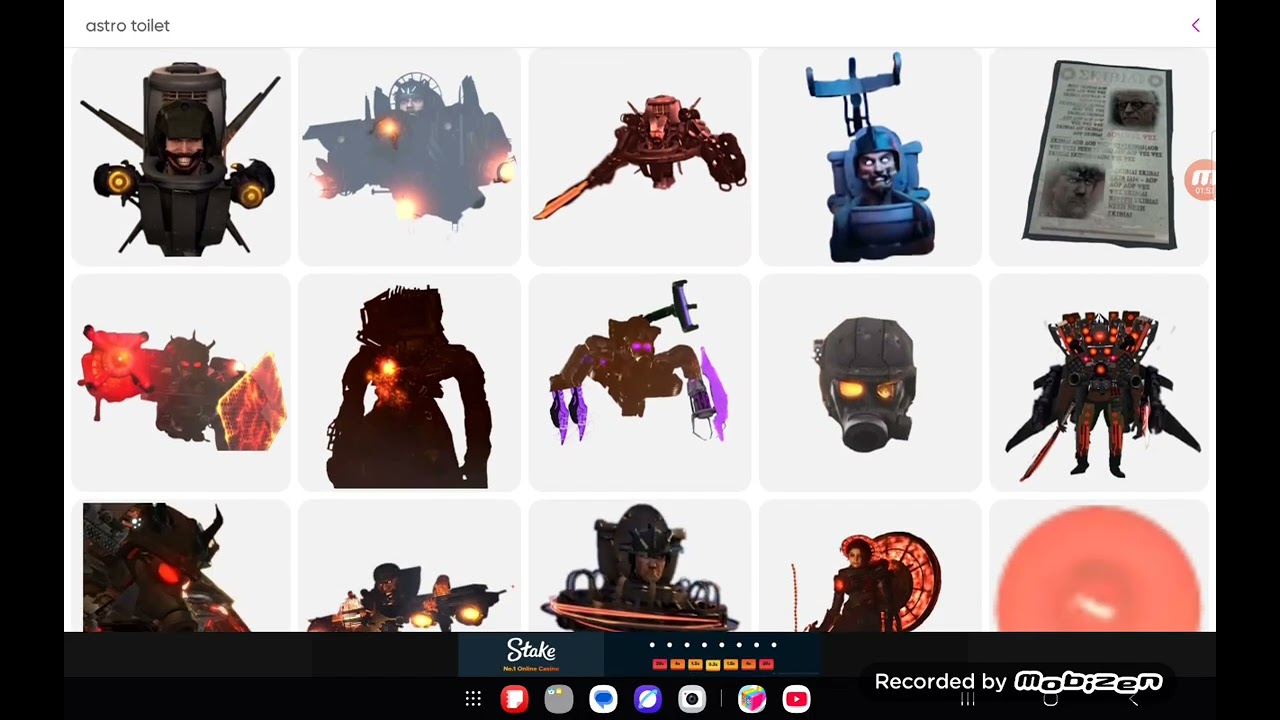Screen dimensions: 1280x720
Task: Tap the orange Mobizen recording bubble
Action: [x=1200, y=181]
